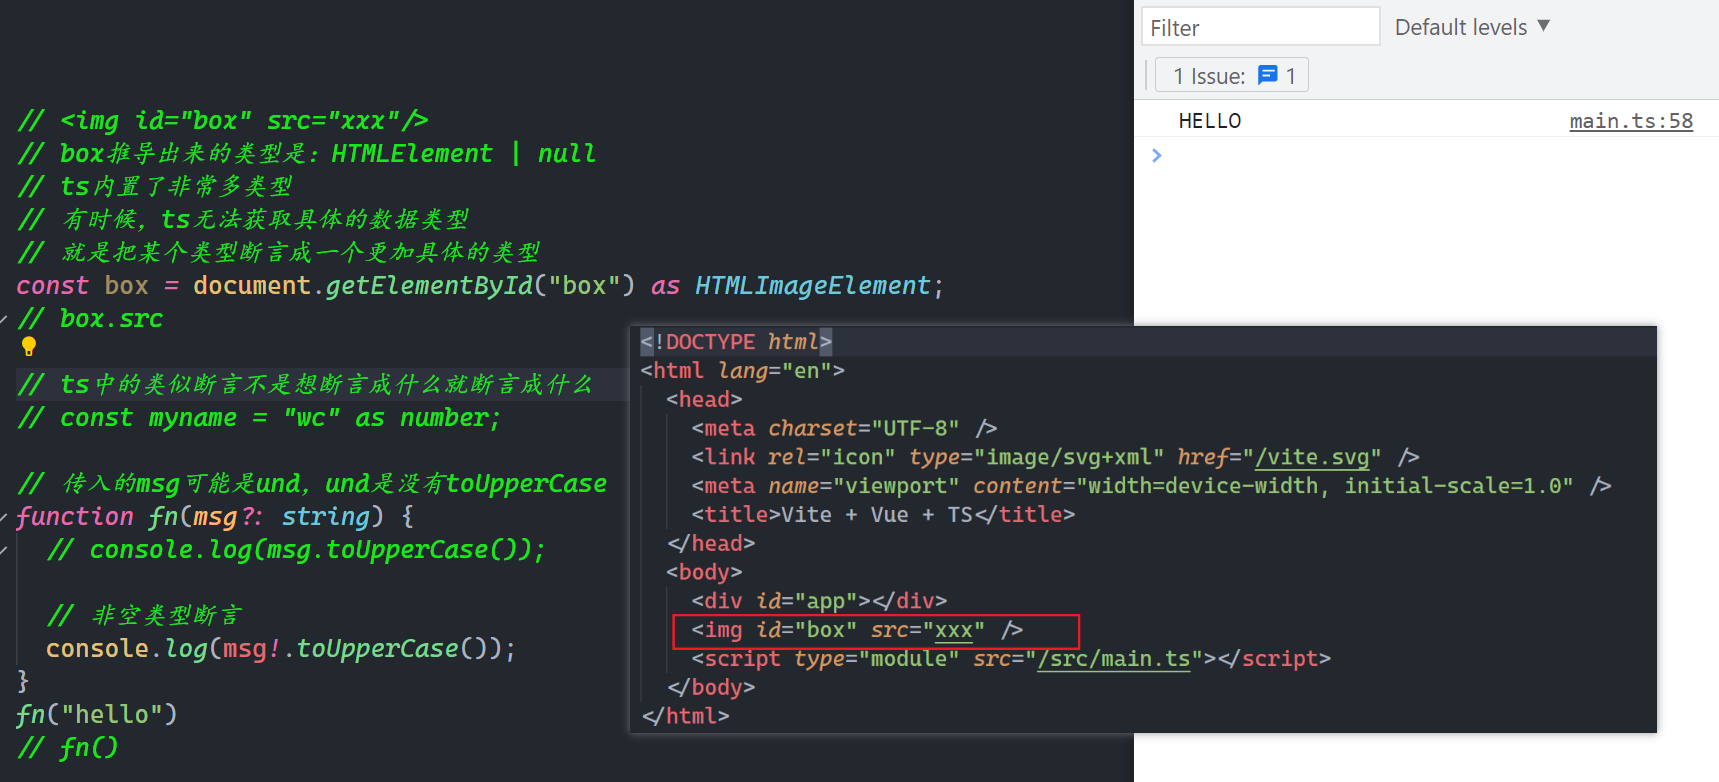Collapse the function fn fold arrow
The width and height of the screenshot is (1719, 782).
point(5,517)
